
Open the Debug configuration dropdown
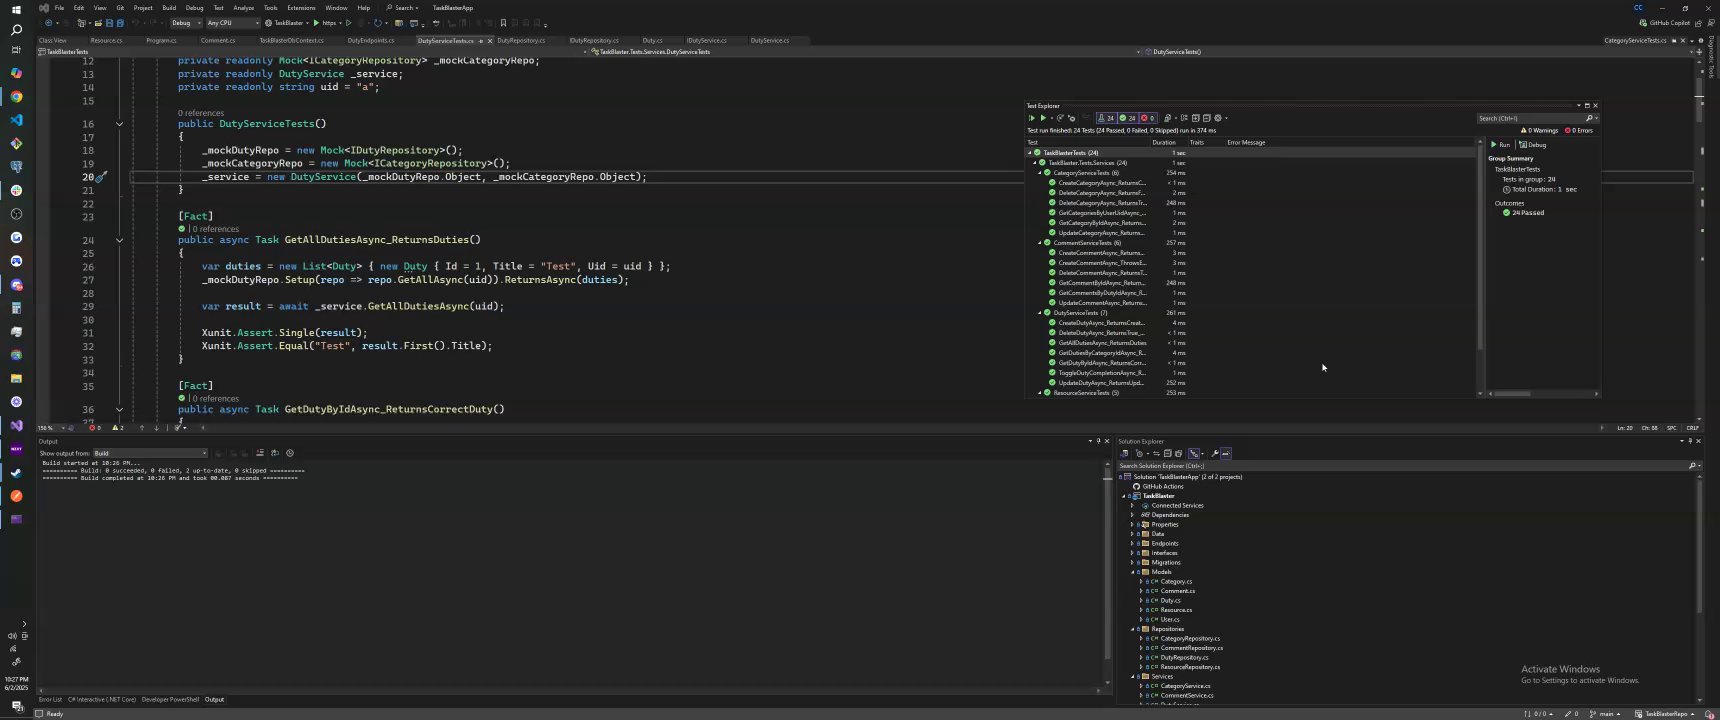(x=184, y=23)
